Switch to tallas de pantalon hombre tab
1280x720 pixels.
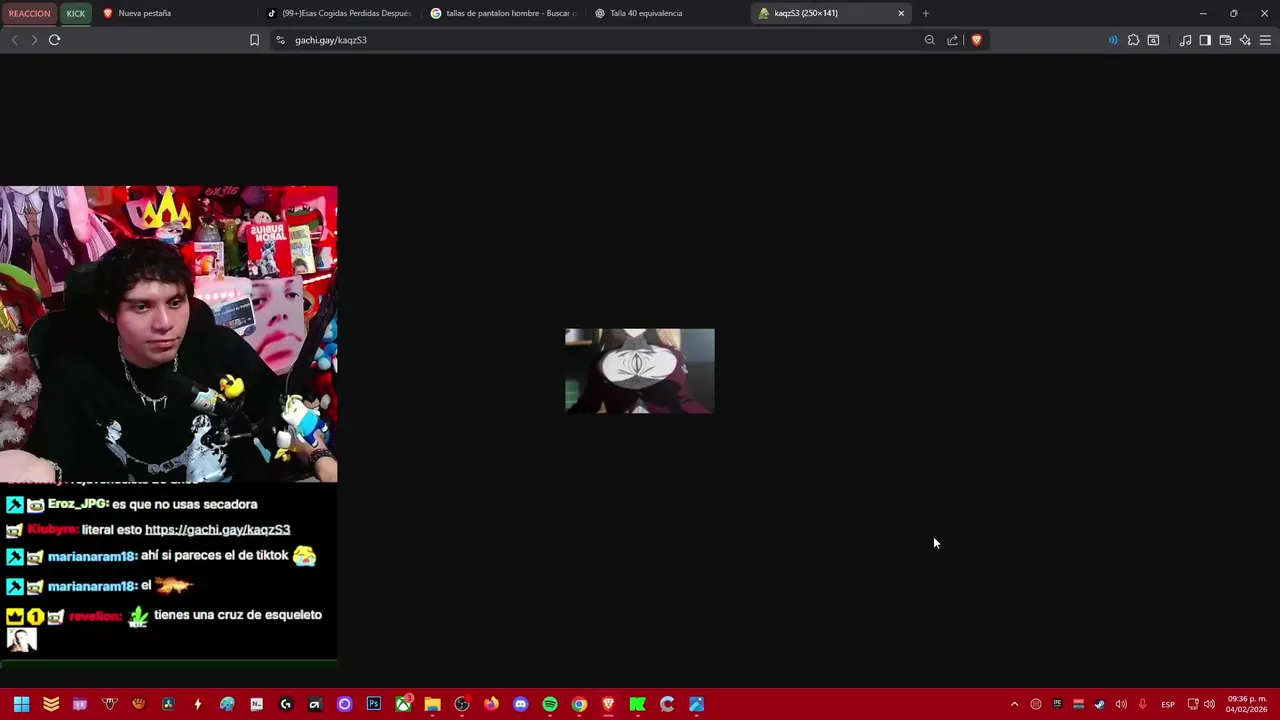pyautogui.click(x=504, y=13)
